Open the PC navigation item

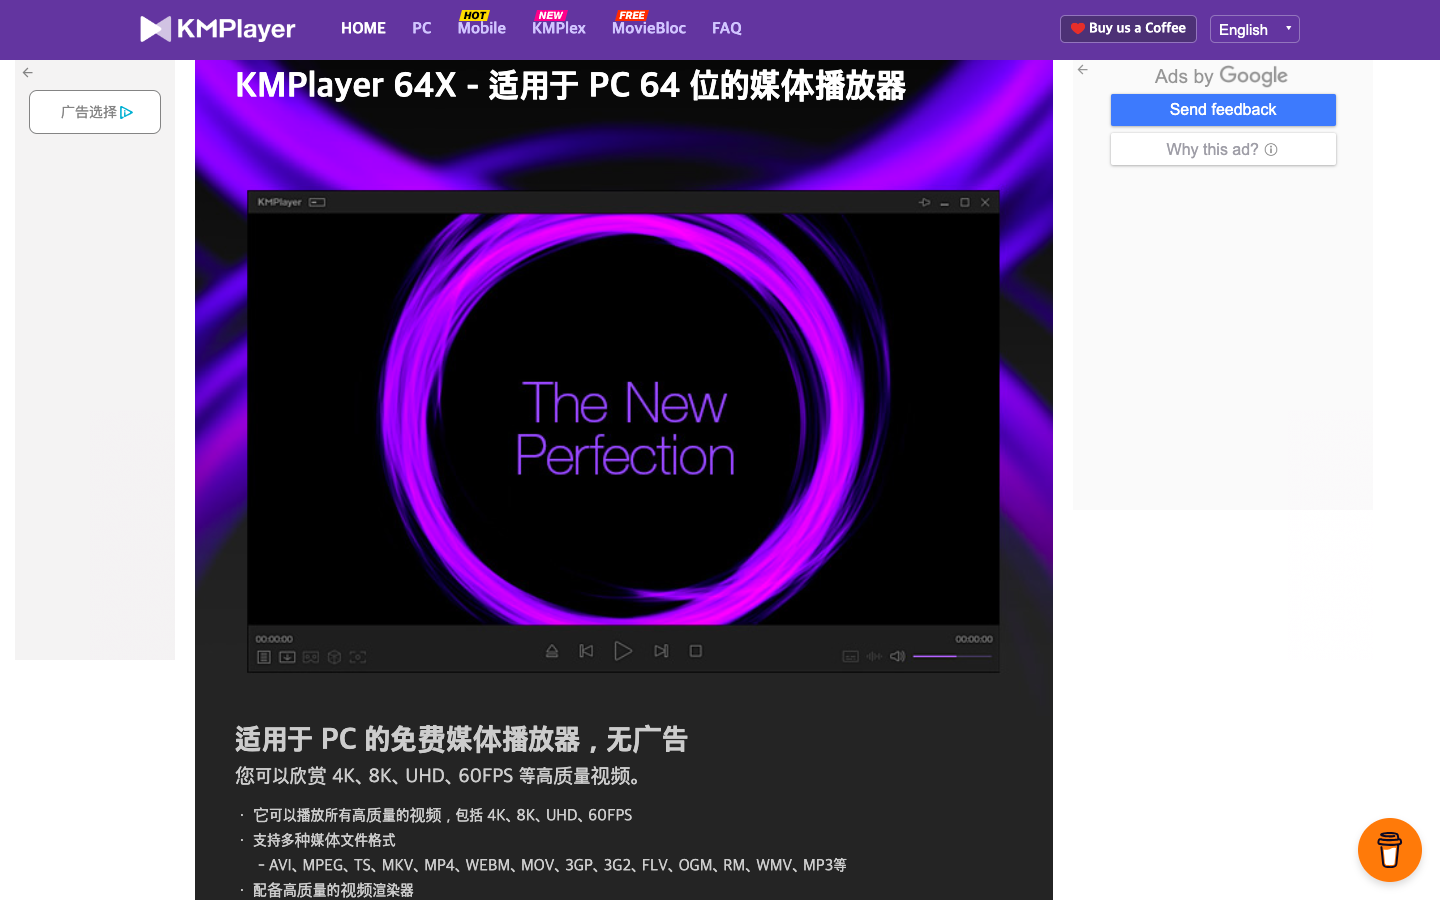[422, 28]
